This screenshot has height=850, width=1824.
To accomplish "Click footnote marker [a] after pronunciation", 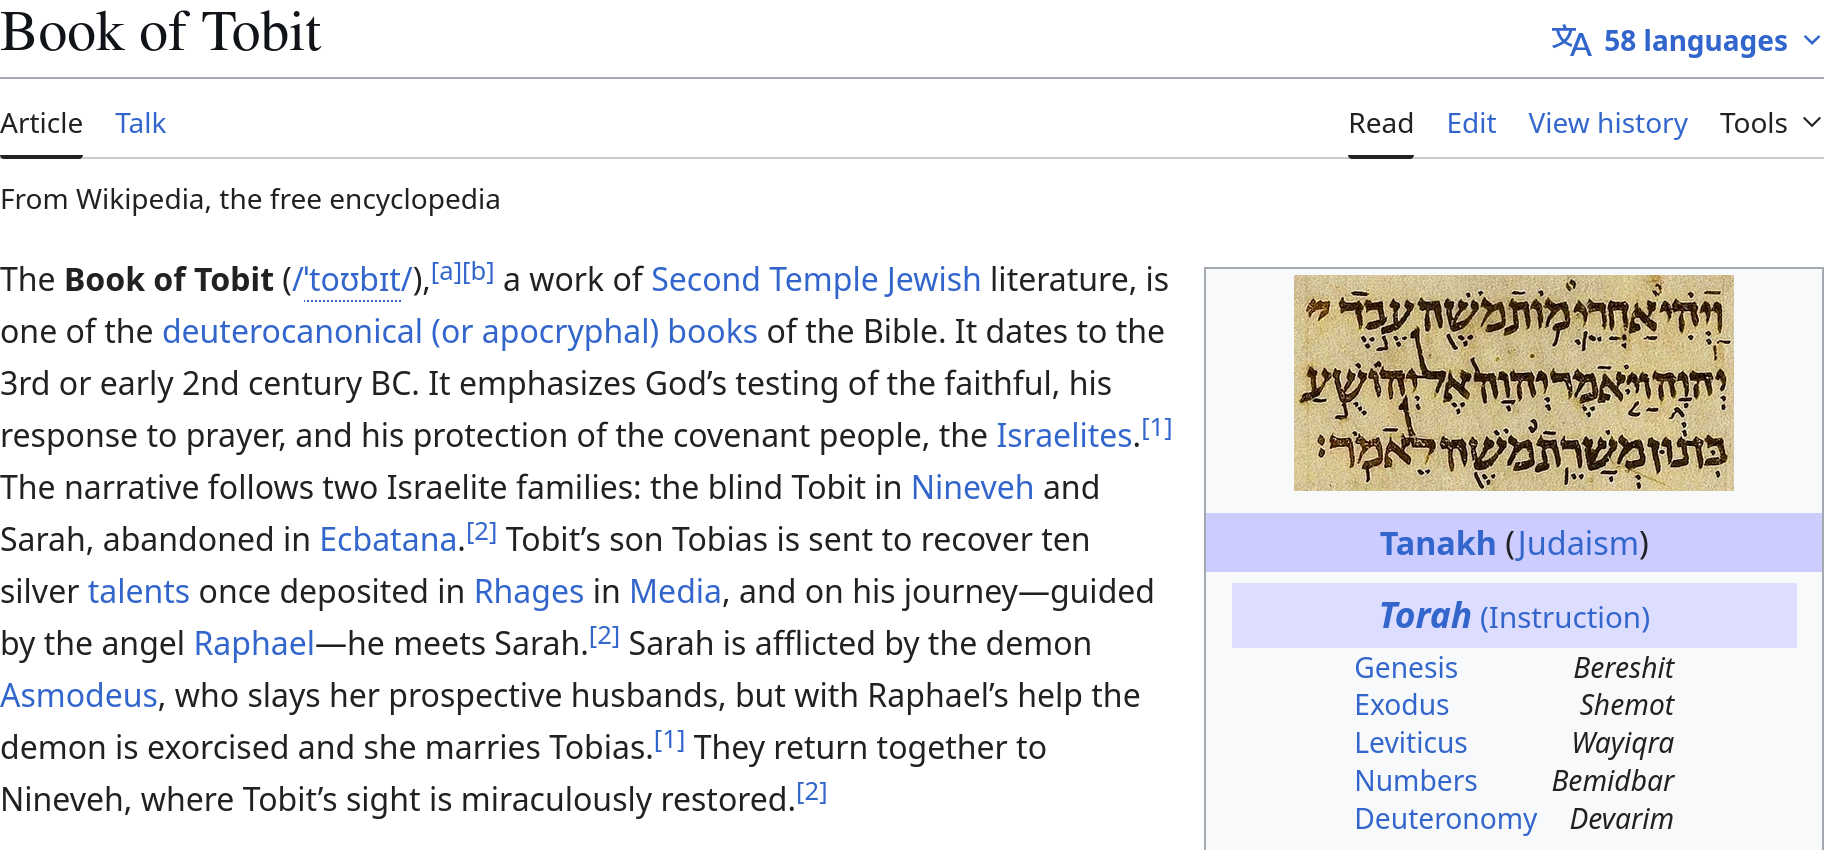I will [x=447, y=271].
